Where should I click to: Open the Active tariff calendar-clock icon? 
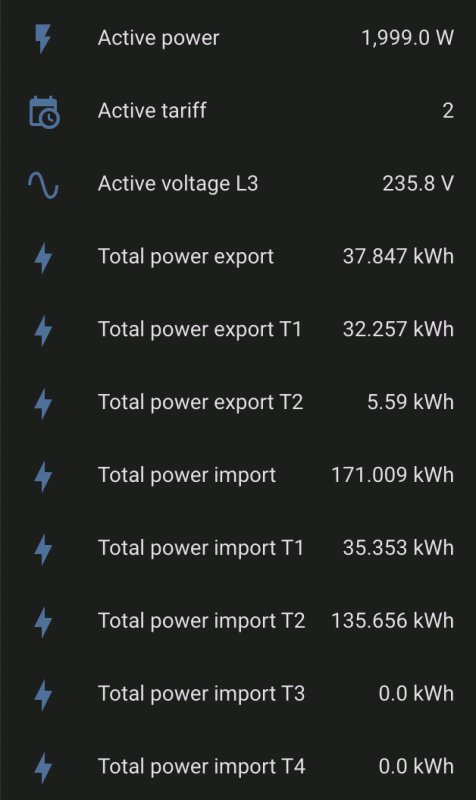click(x=44, y=111)
